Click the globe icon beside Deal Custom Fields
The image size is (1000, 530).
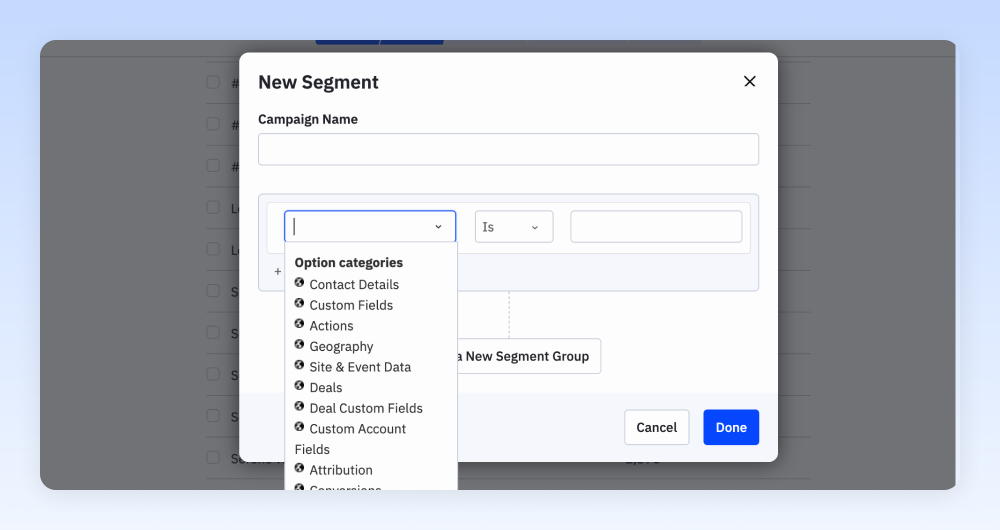299,406
